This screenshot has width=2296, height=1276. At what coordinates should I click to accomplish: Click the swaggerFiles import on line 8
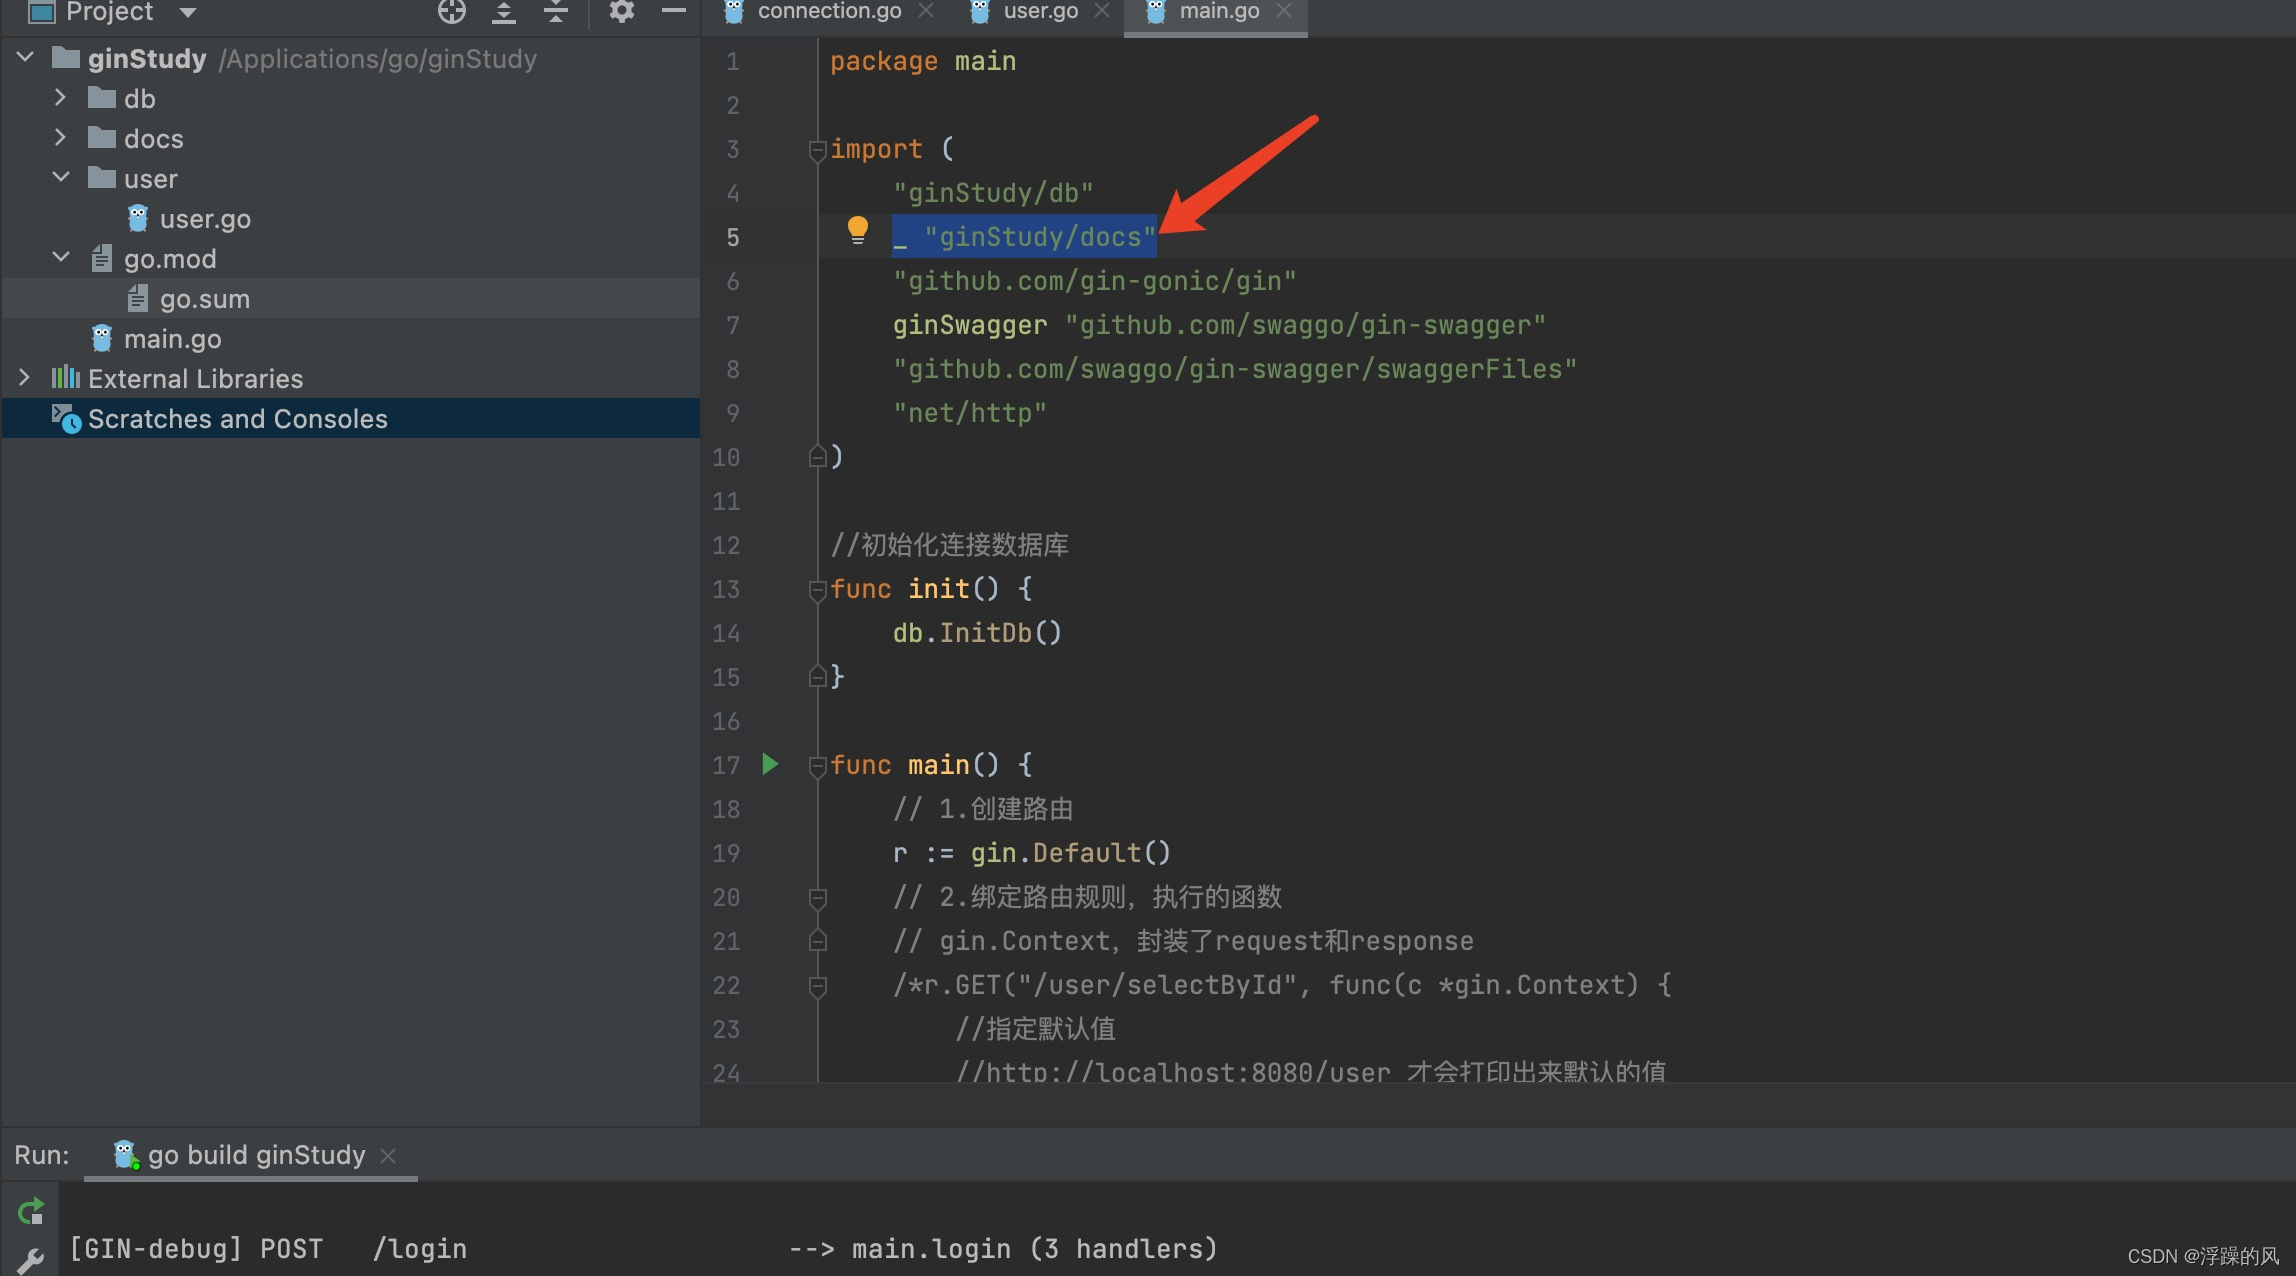tap(1235, 369)
